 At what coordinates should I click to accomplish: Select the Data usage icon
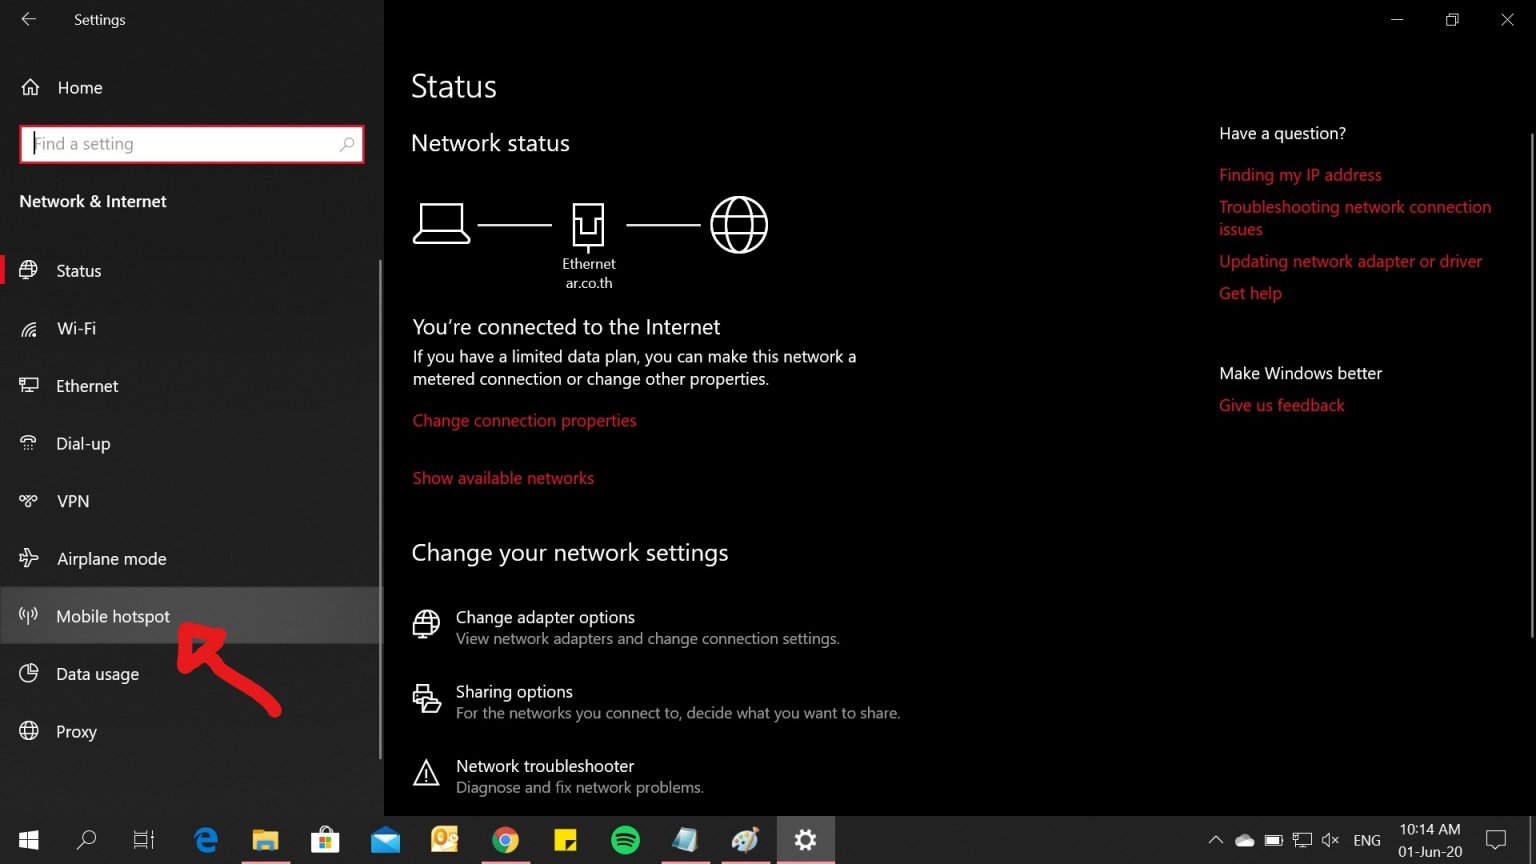pyautogui.click(x=30, y=673)
